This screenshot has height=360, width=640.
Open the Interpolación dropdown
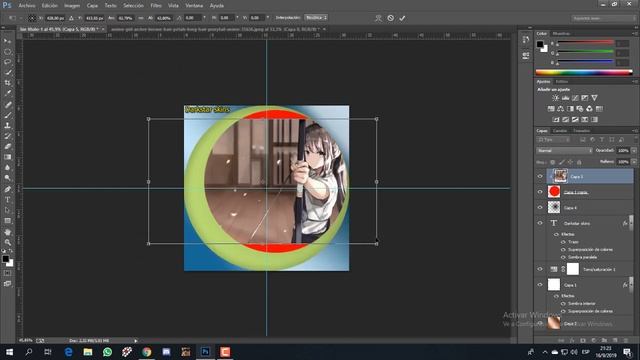[316, 18]
